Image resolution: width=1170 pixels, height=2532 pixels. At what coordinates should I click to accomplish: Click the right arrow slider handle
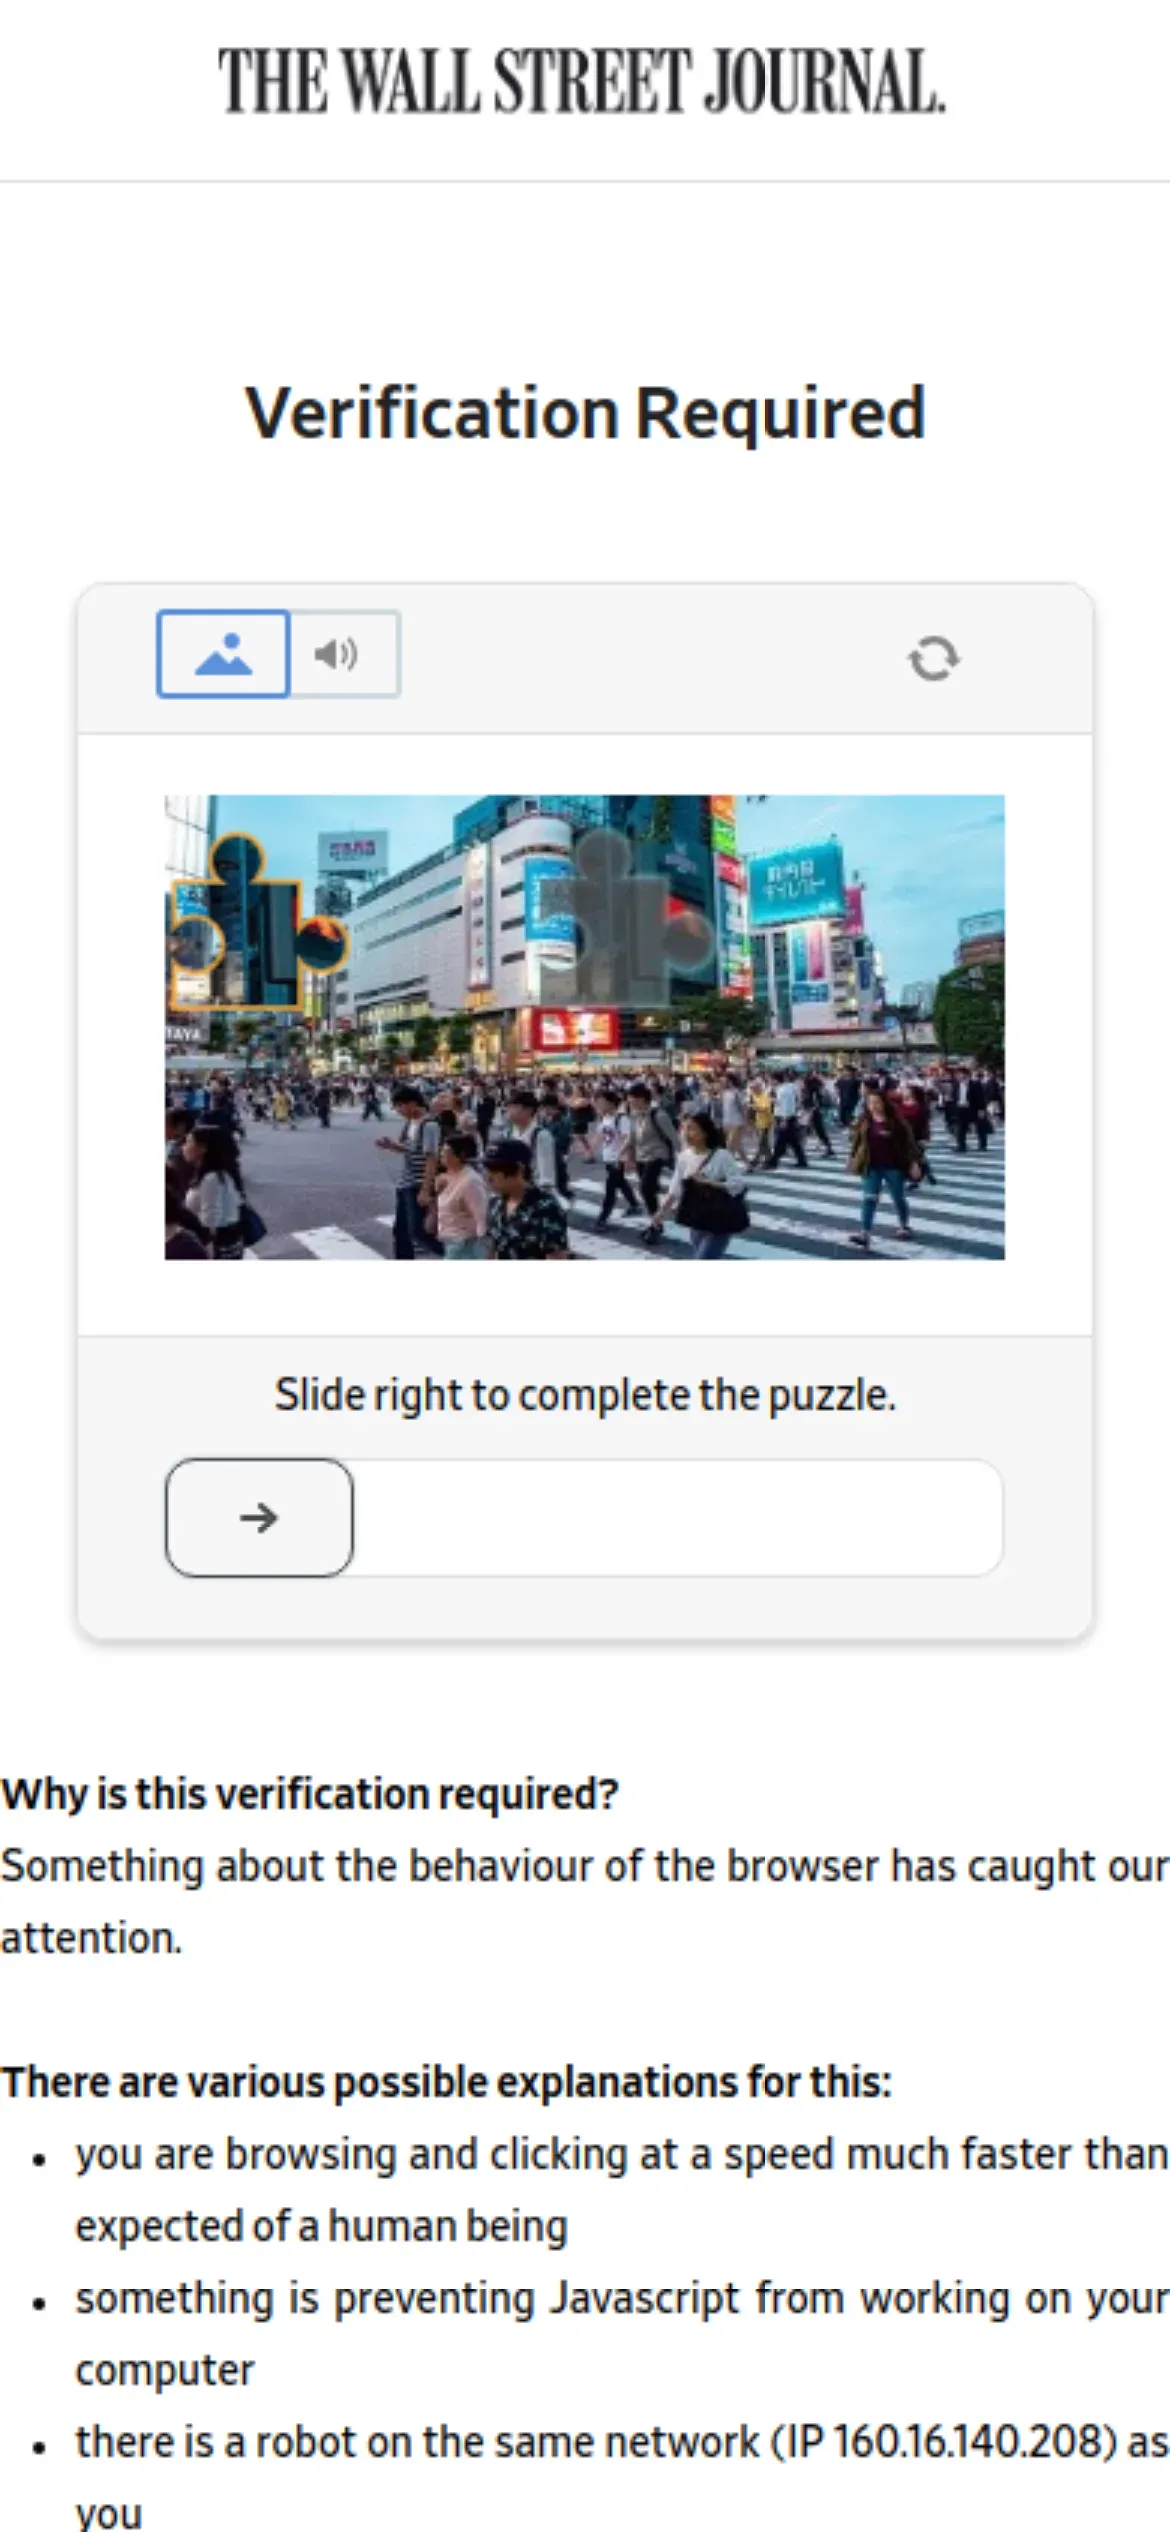(259, 1517)
